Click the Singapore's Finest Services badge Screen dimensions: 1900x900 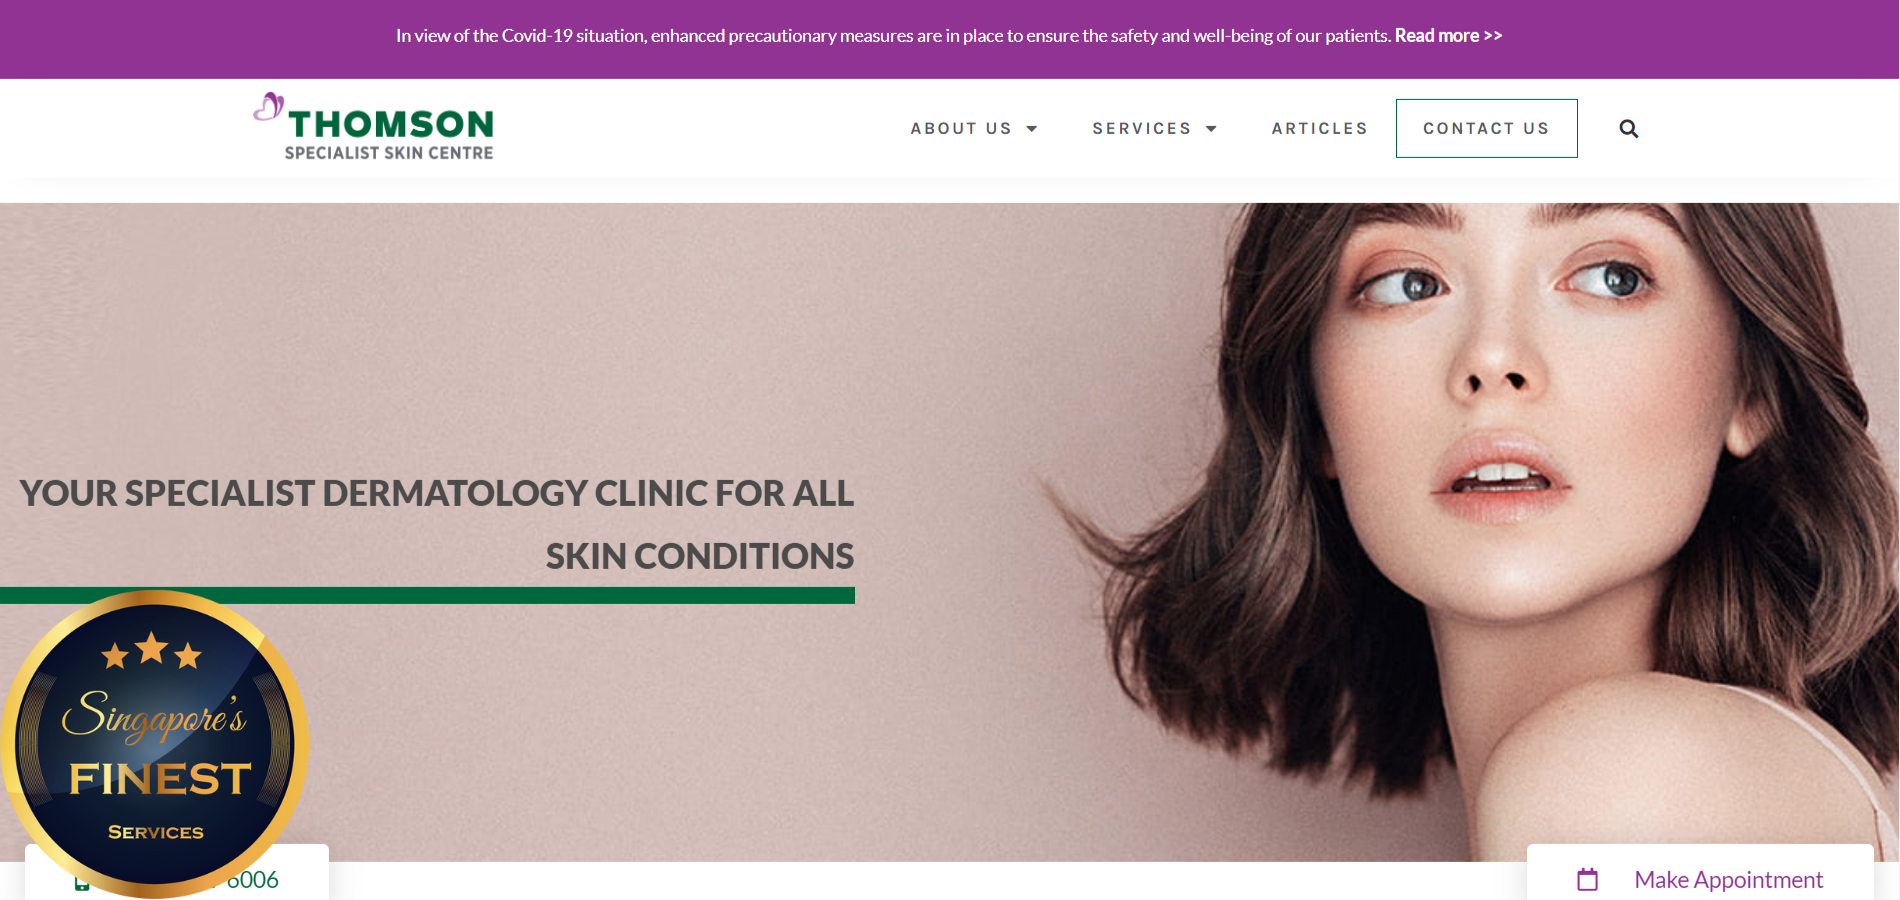click(x=155, y=744)
